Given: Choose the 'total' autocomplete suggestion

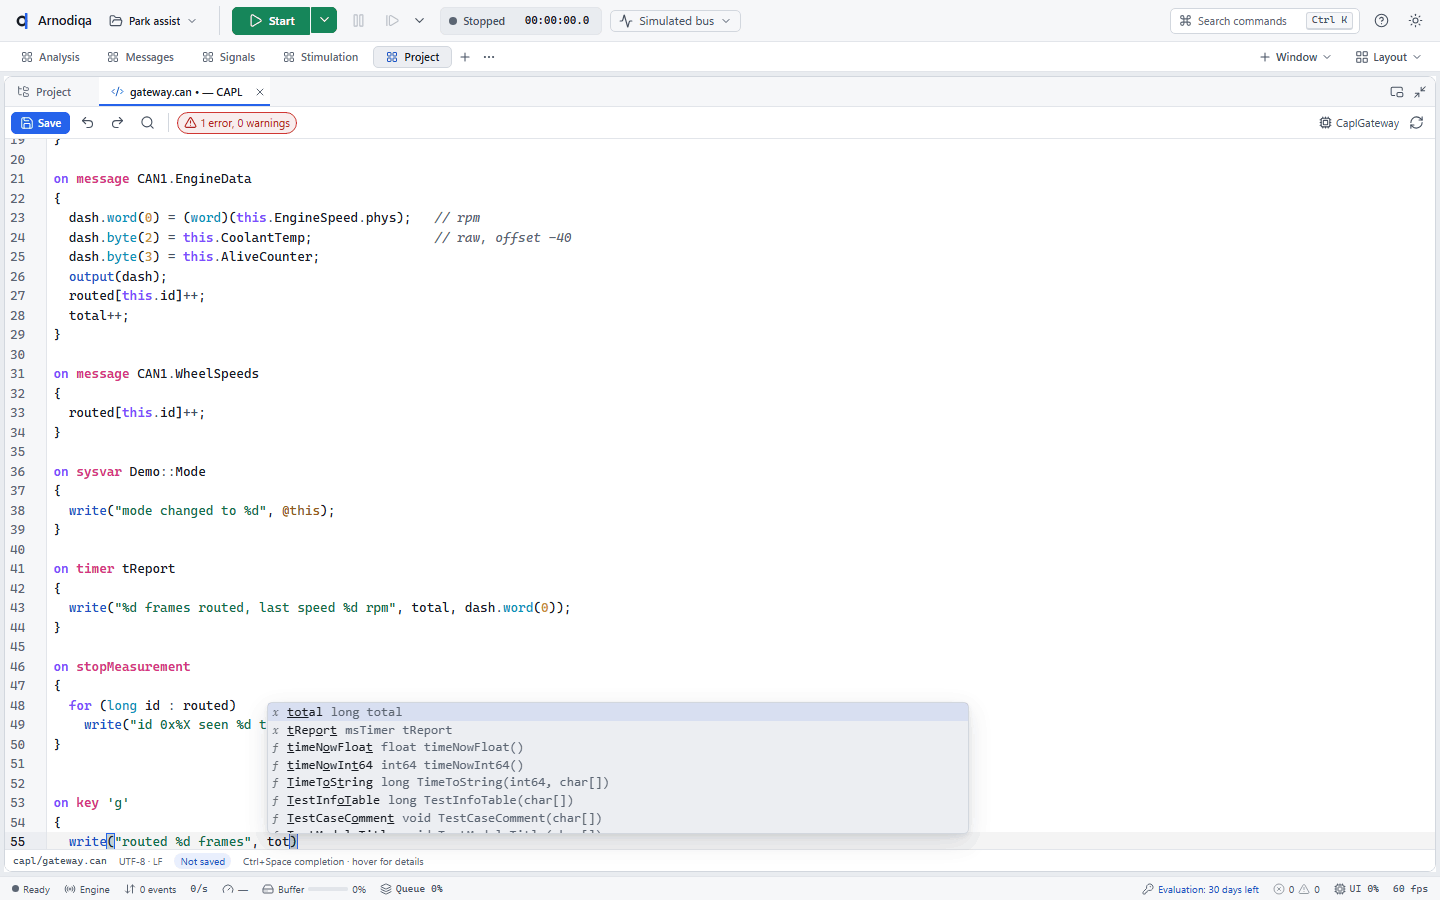Looking at the screenshot, I should click(x=618, y=712).
